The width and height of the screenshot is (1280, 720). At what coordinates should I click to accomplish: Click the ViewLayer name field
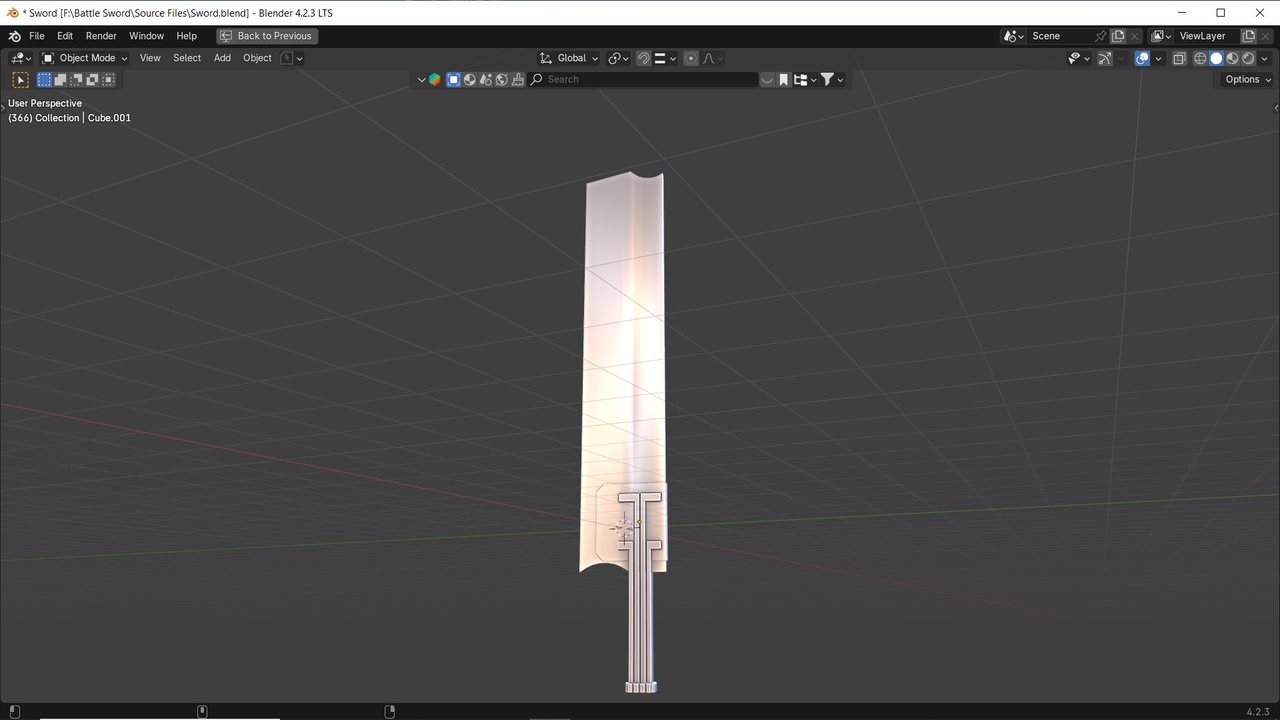tap(1207, 36)
